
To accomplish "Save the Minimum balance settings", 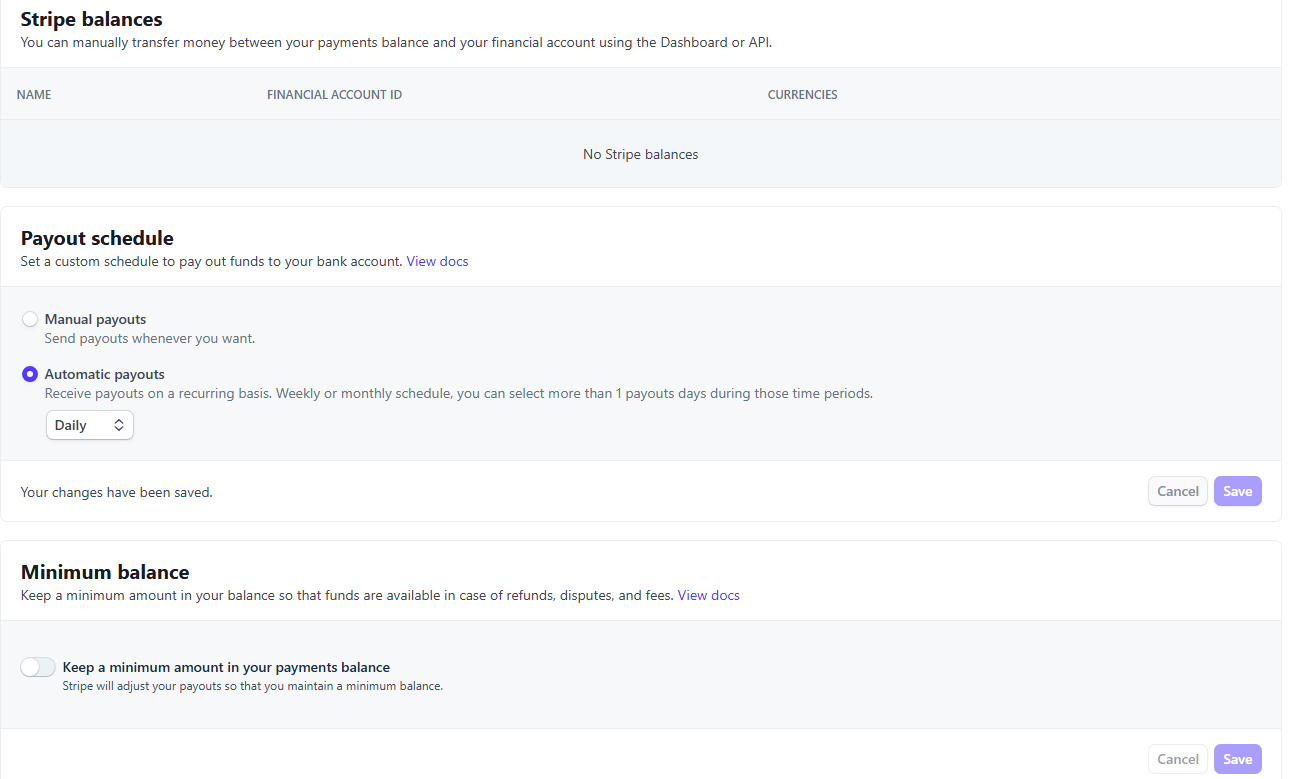I will (x=1238, y=759).
